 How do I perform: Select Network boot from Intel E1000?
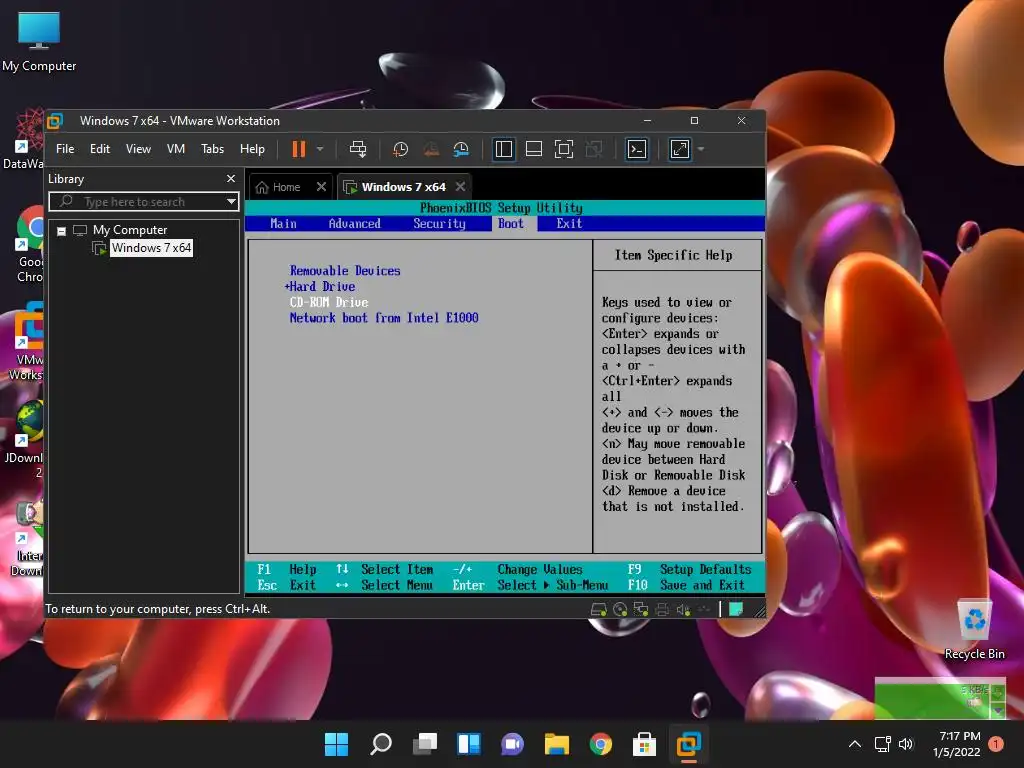[x=383, y=317]
